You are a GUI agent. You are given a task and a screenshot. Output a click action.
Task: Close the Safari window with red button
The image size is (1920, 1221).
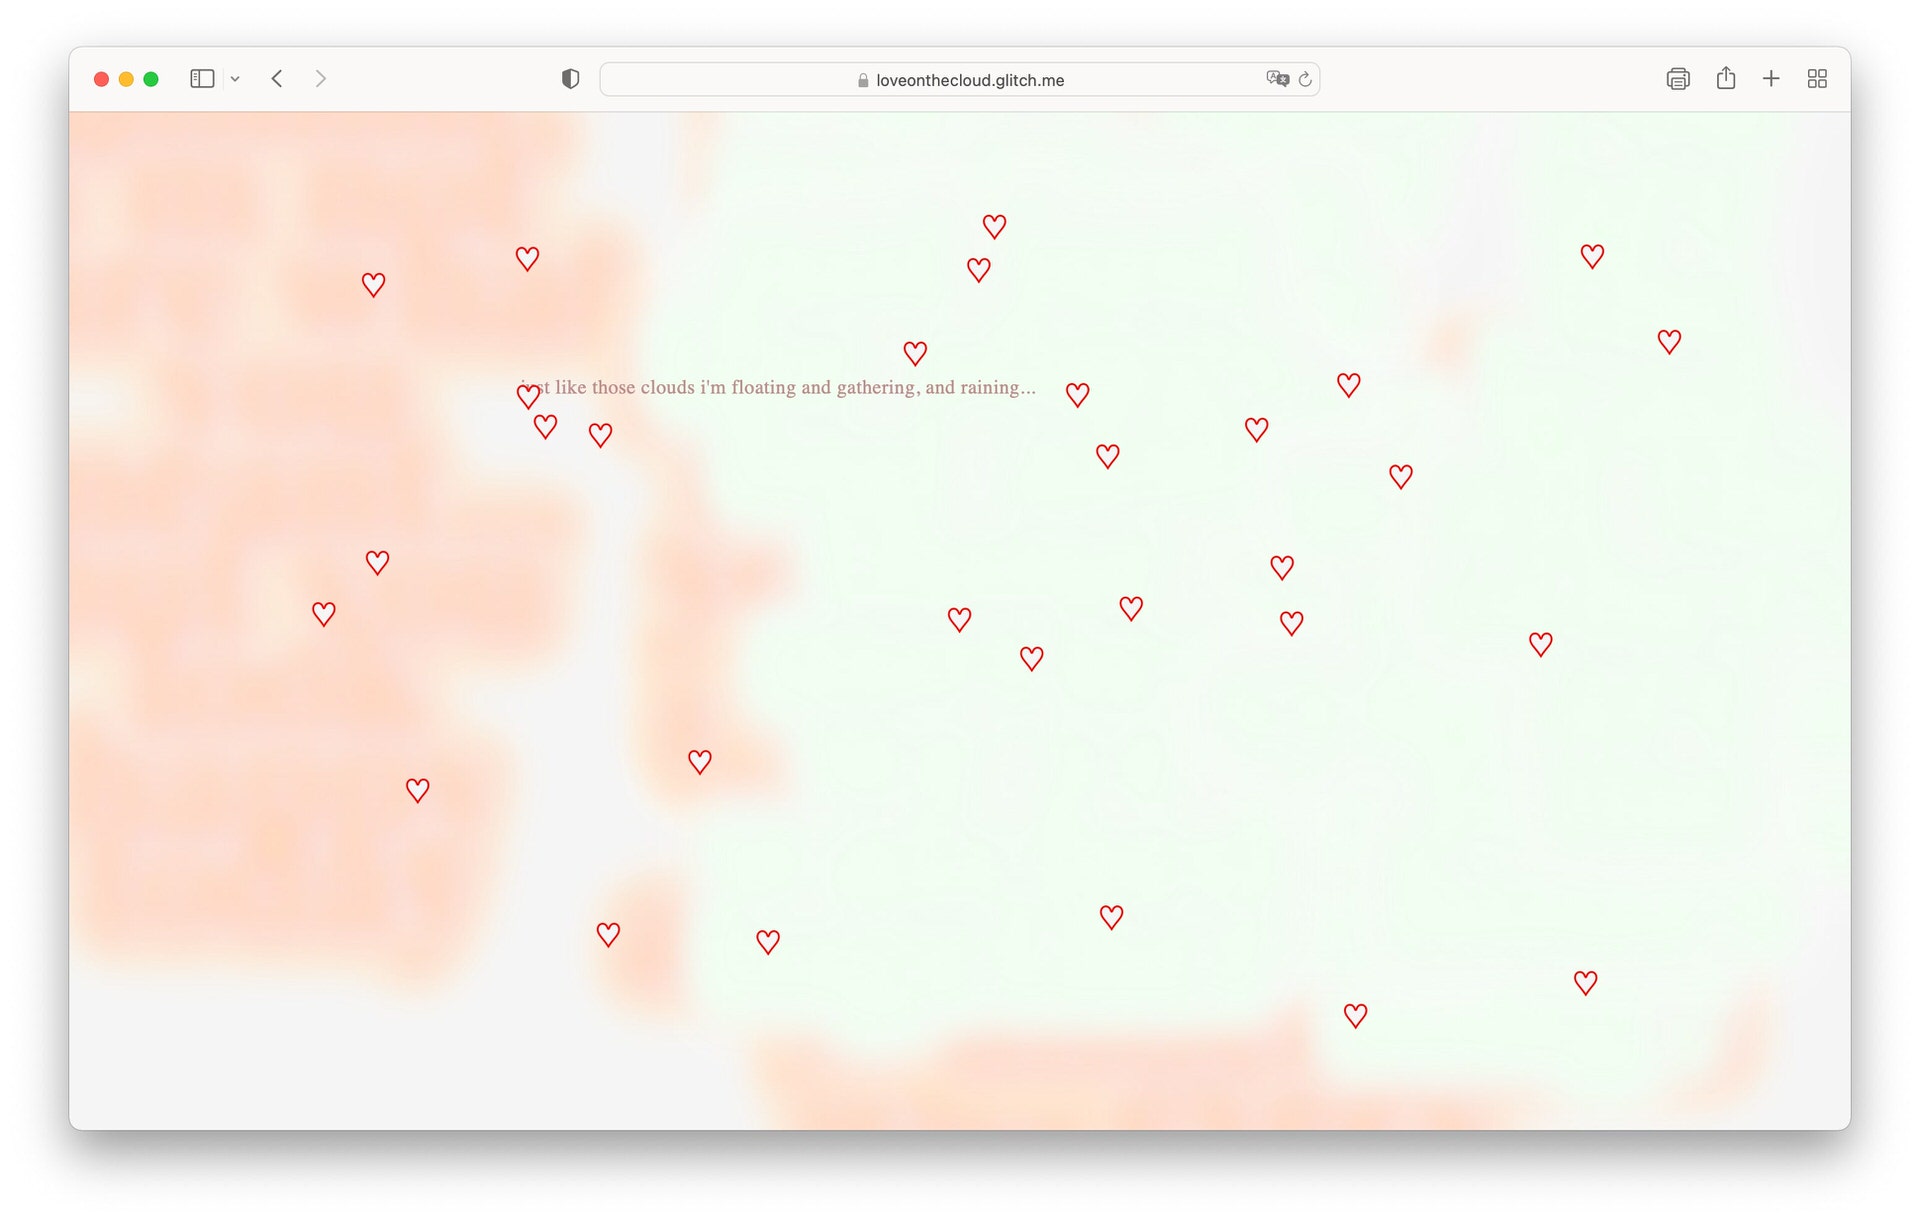101,79
